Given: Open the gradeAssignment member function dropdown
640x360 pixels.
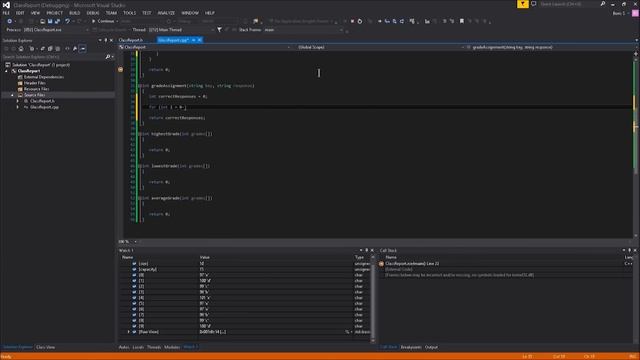Looking at the screenshot, I should [549, 47].
